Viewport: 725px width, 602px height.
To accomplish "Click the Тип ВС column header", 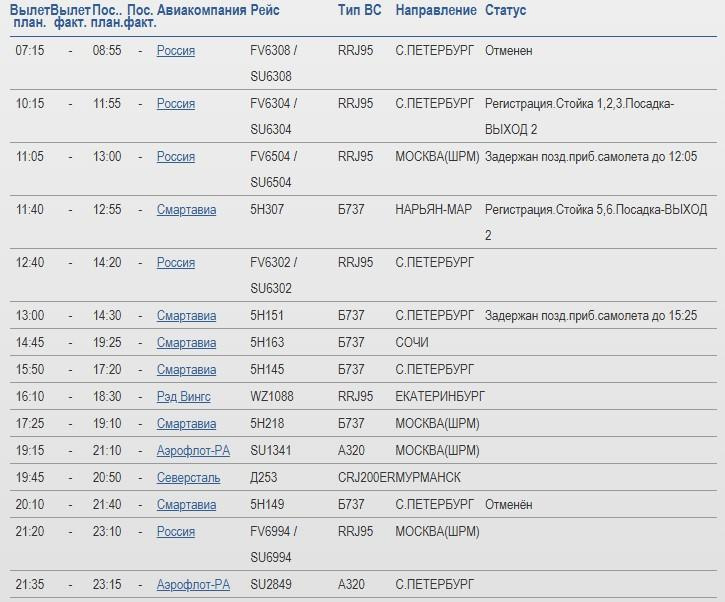I will (360, 10).
